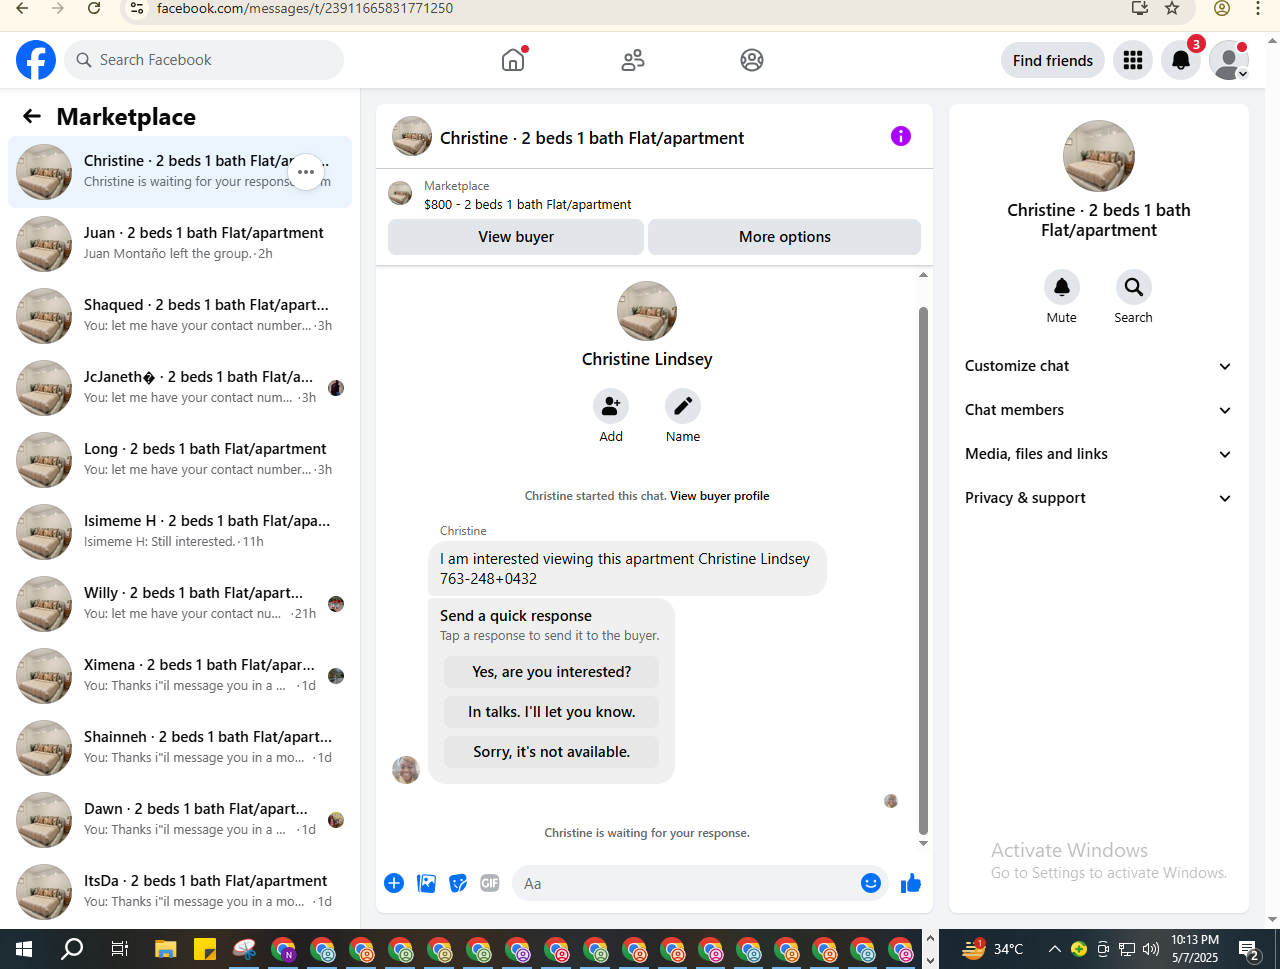The height and width of the screenshot is (969, 1280).
Task: Click the back arrow beside Marketplace
Action: [x=32, y=117]
